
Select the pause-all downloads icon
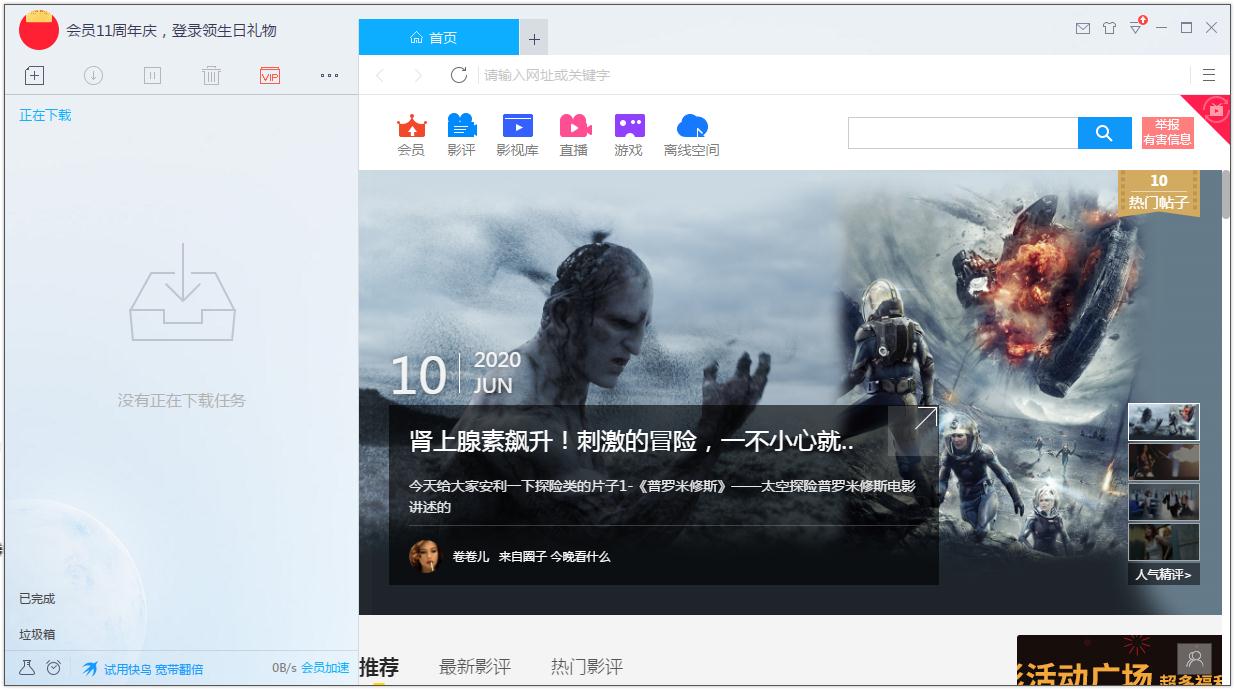tap(152, 75)
